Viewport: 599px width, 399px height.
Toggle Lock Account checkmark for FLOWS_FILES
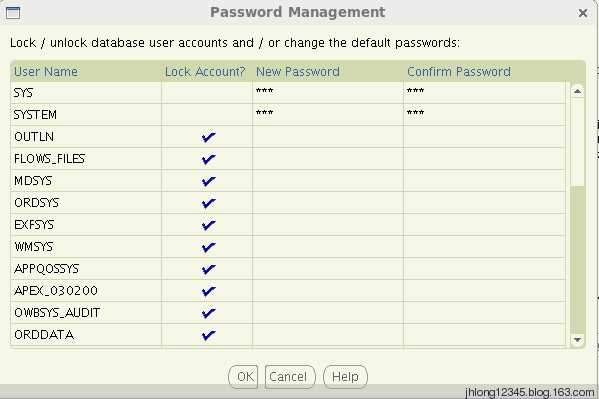[208, 159]
